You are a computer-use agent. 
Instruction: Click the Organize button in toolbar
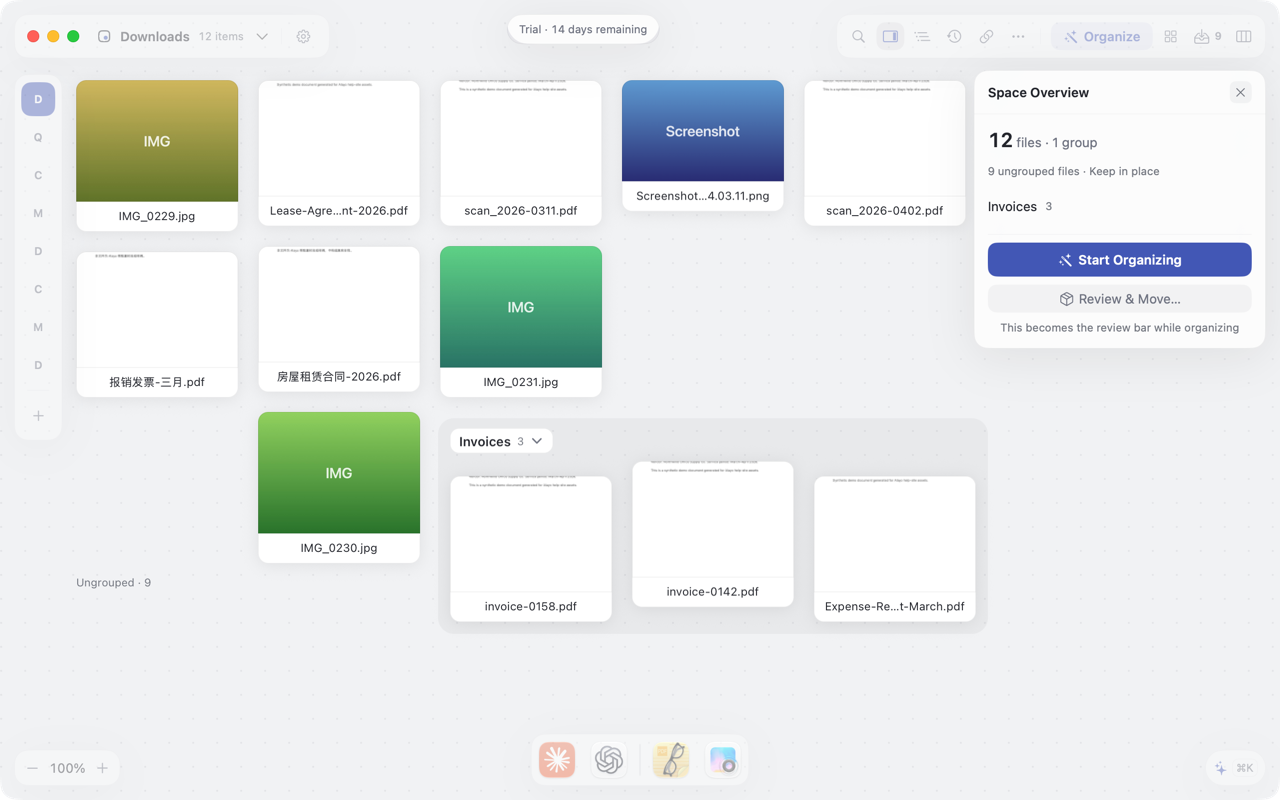pyautogui.click(x=1101, y=37)
